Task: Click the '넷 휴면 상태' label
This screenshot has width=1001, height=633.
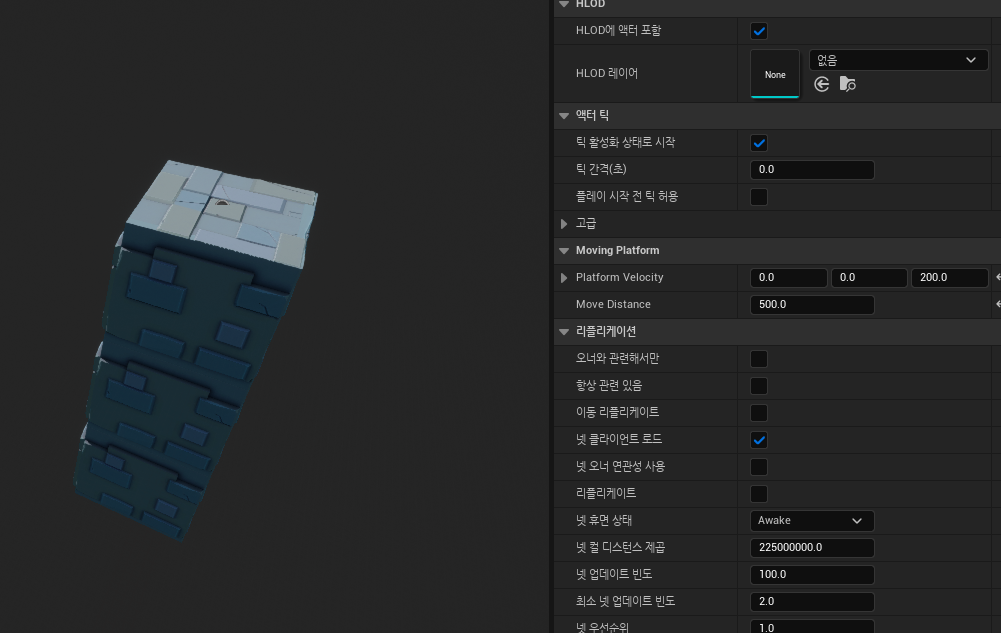Action: pyautogui.click(x=603, y=521)
